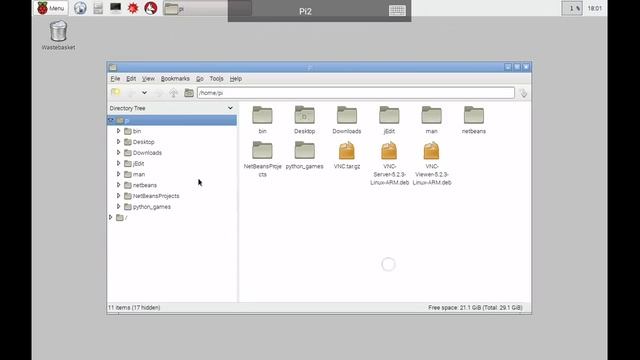Select man in the directory tree
640x360 pixels.
coord(139,174)
